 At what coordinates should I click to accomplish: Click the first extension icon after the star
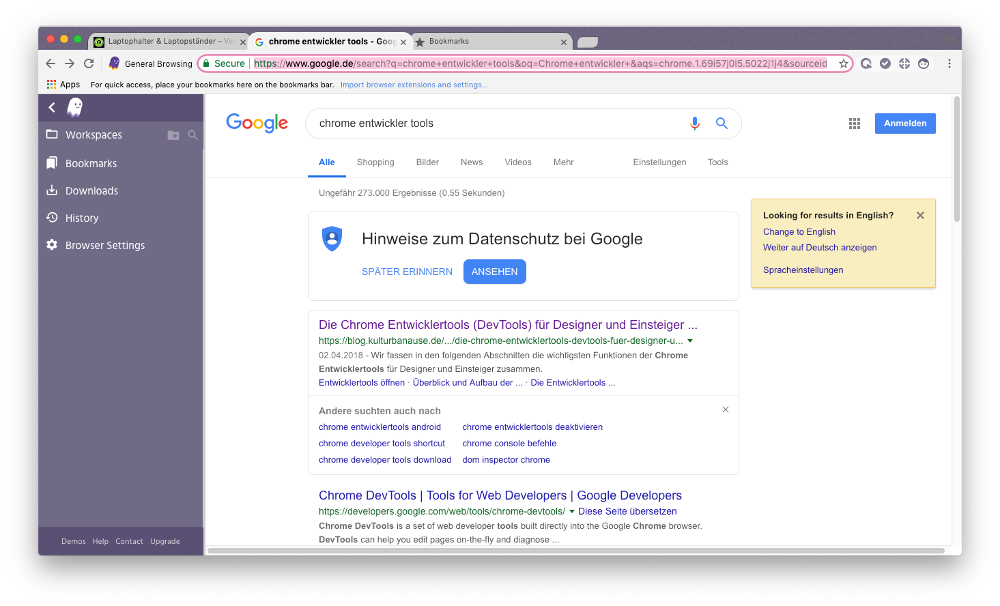click(x=865, y=64)
